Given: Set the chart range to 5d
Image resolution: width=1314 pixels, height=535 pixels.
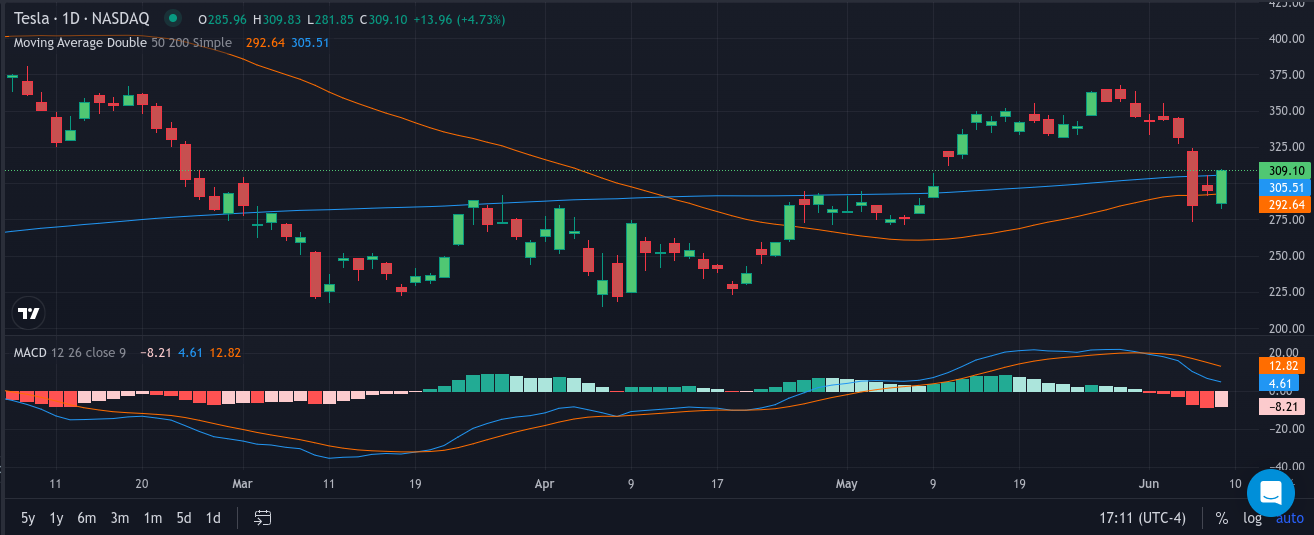Looking at the screenshot, I should 184,518.
